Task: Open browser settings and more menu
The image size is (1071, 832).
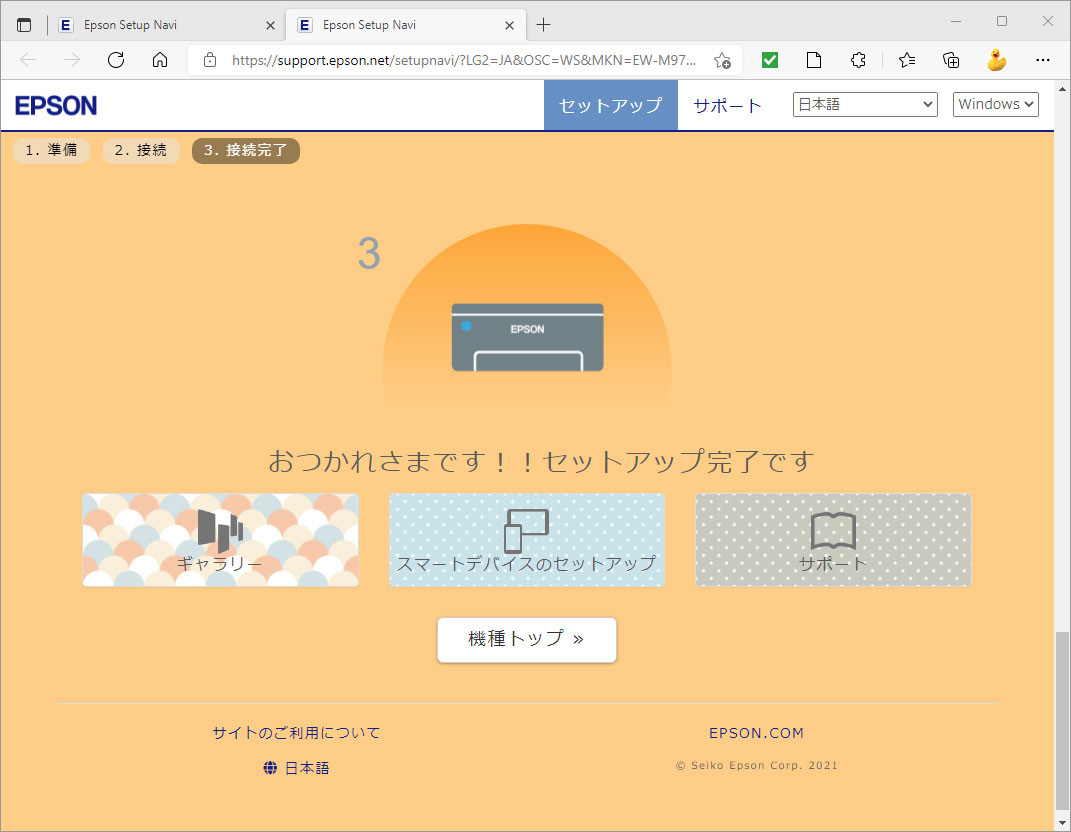Action: [x=1043, y=60]
